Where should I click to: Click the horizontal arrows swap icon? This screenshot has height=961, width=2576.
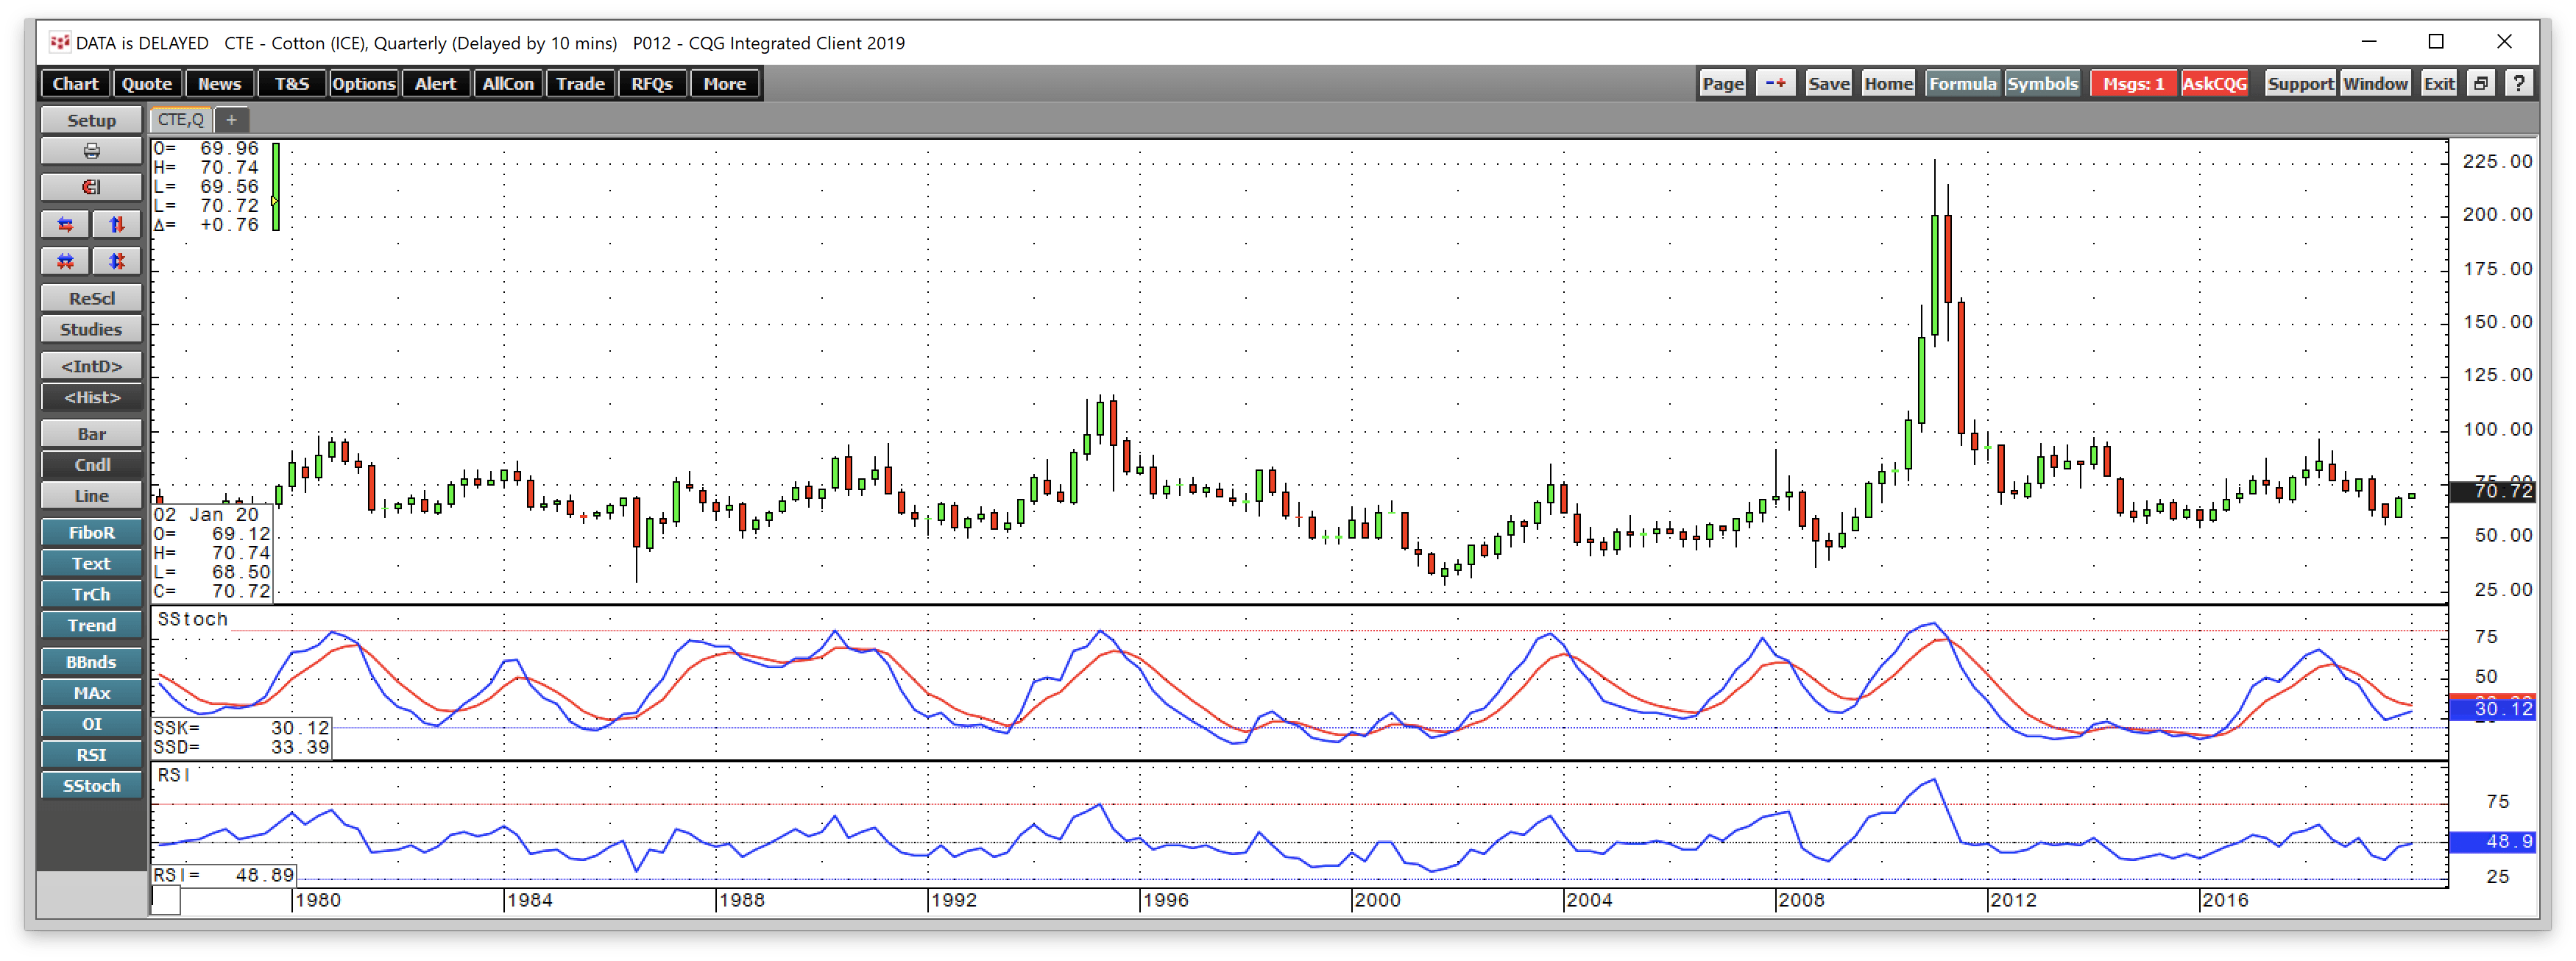(65, 224)
